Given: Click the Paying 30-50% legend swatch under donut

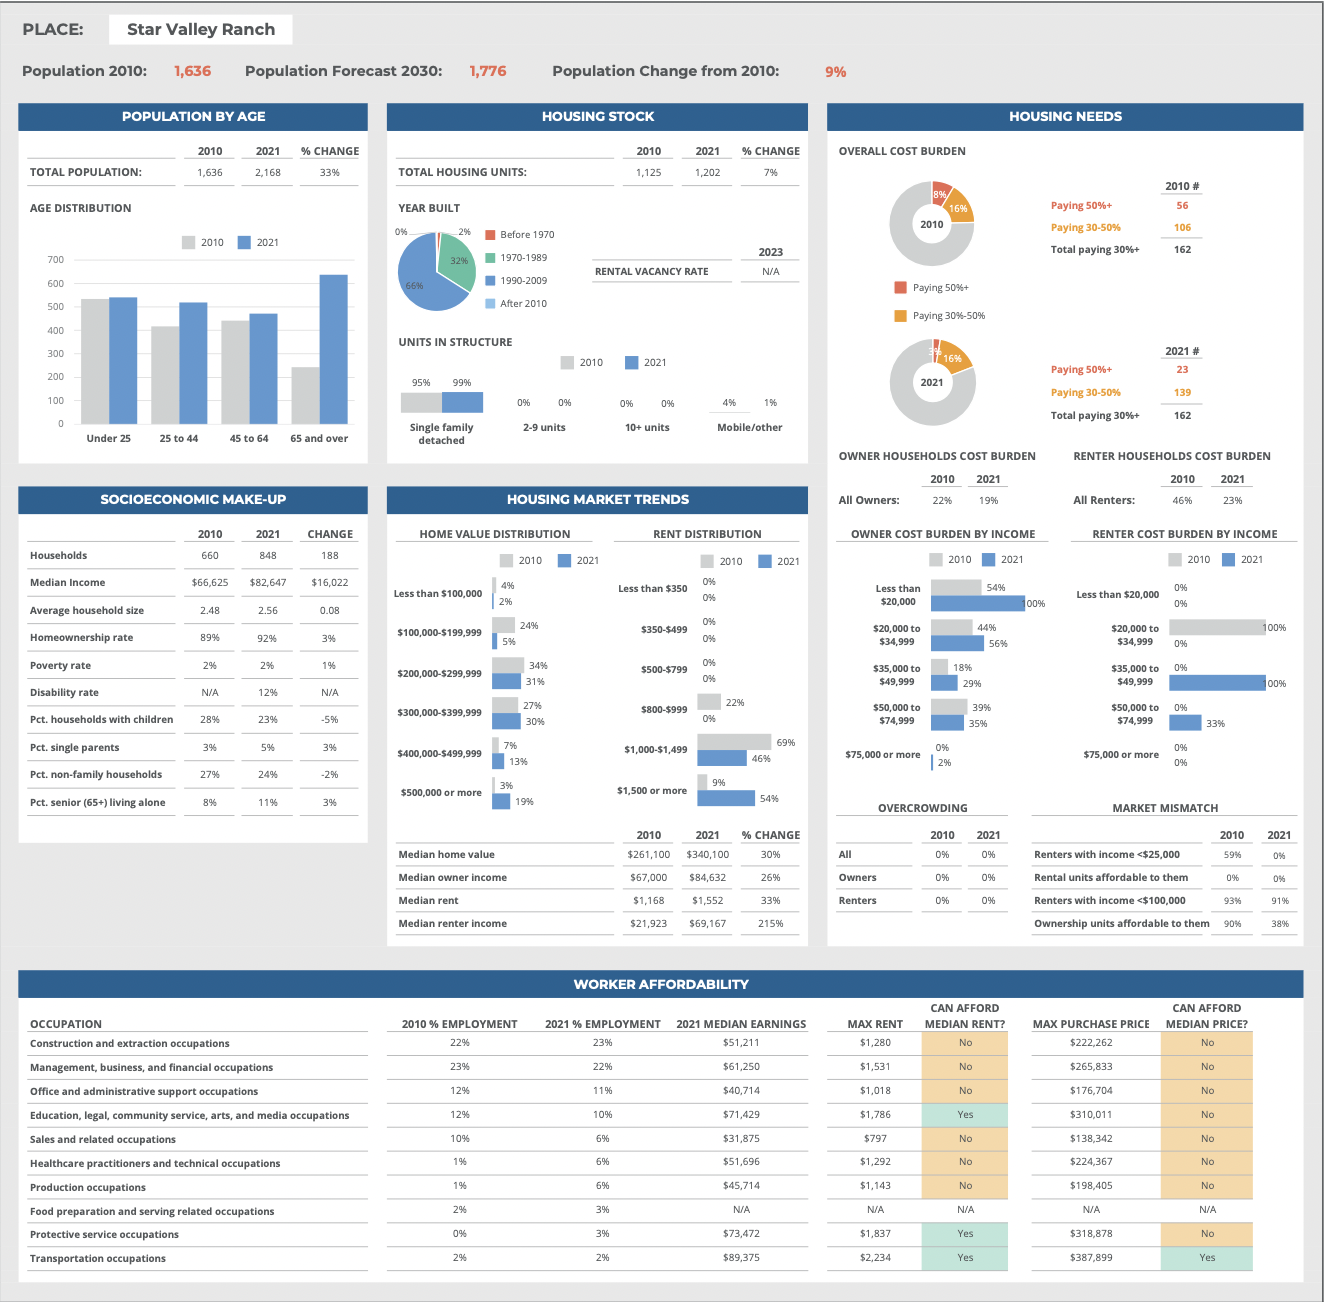Looking at the screenshot, I should click(x=900, y=316).
